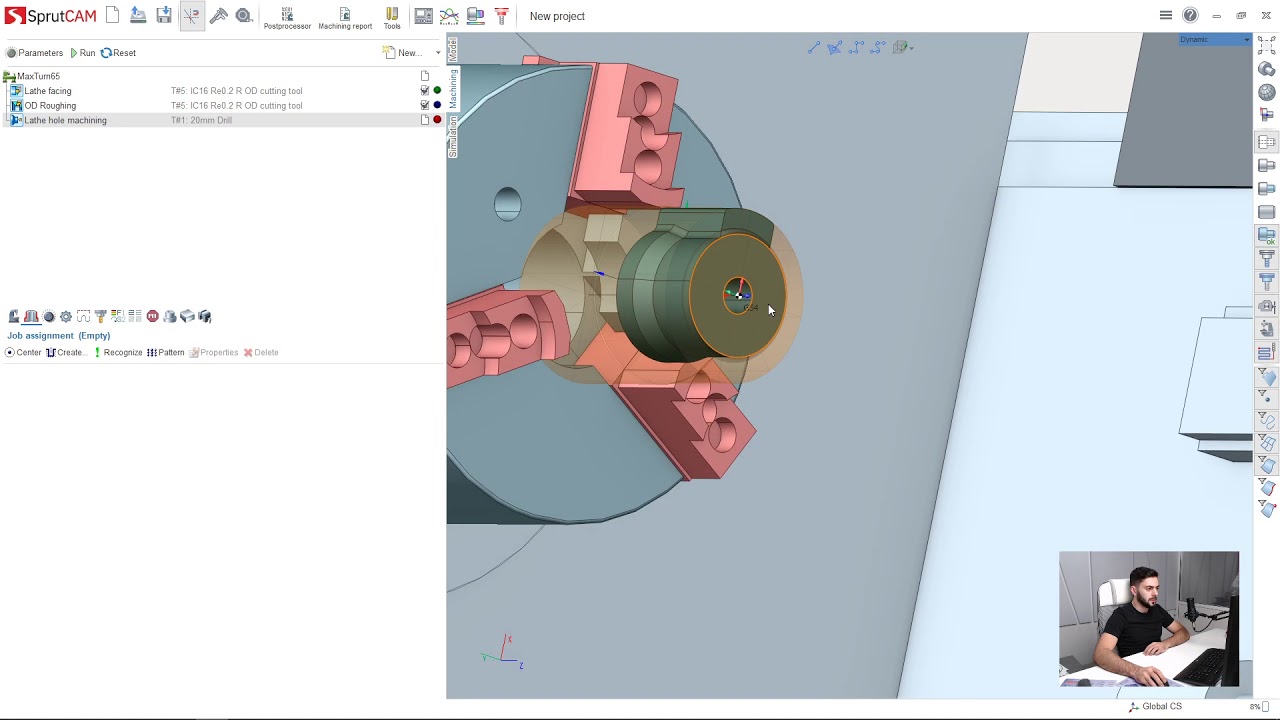The width and height of the screenshot is (1280, 720).
Task: Toggle the Lathe facing enabled checkbox
Action: (425, 91)
